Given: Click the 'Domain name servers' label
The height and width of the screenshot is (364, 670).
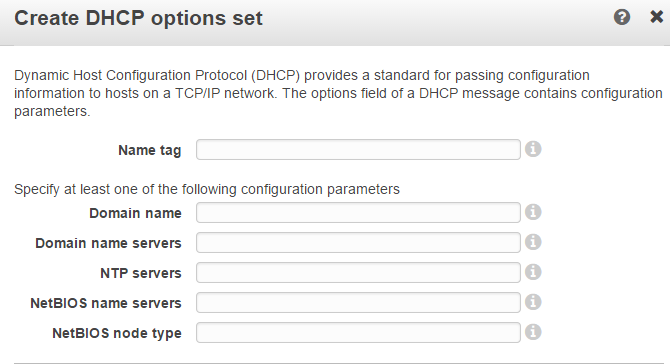Looking at the screenshot, I should [x=108, y=243].
